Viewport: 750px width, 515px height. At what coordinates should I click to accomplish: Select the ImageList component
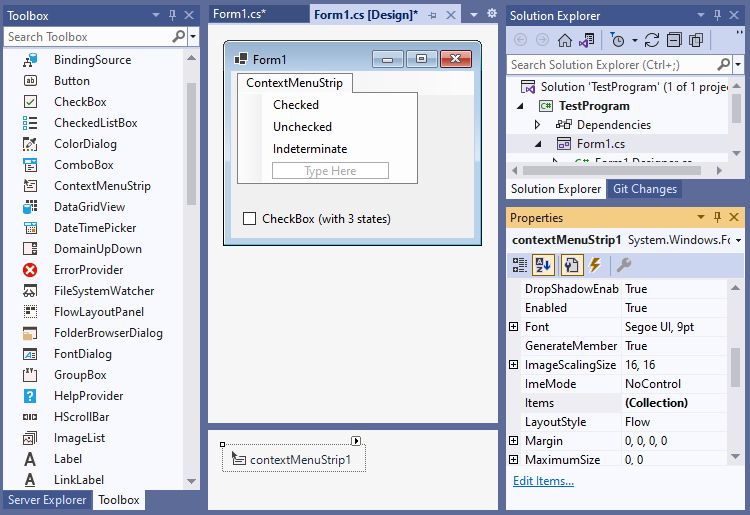click(79, 438)
